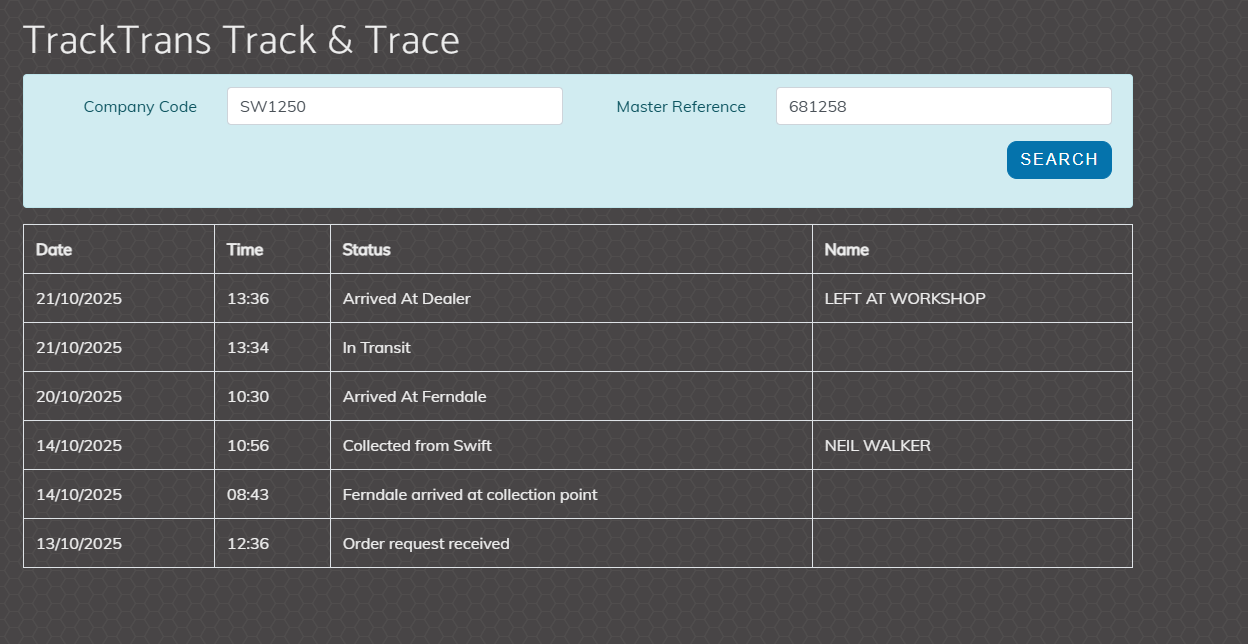Click the 08:43 time cell

point(248,495)
